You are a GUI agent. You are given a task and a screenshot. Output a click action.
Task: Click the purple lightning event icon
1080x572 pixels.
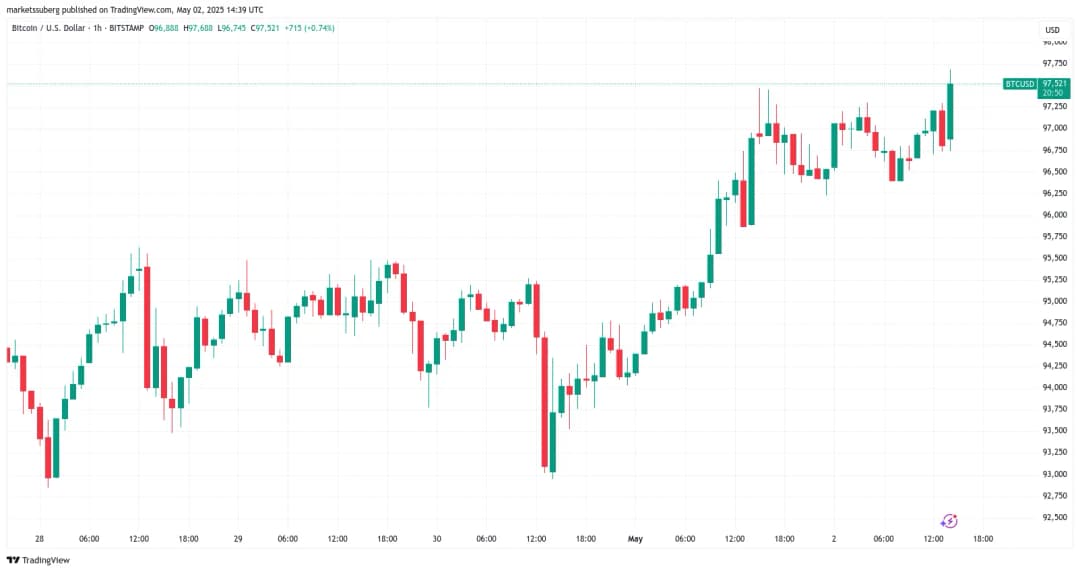(x=949, y=521)
